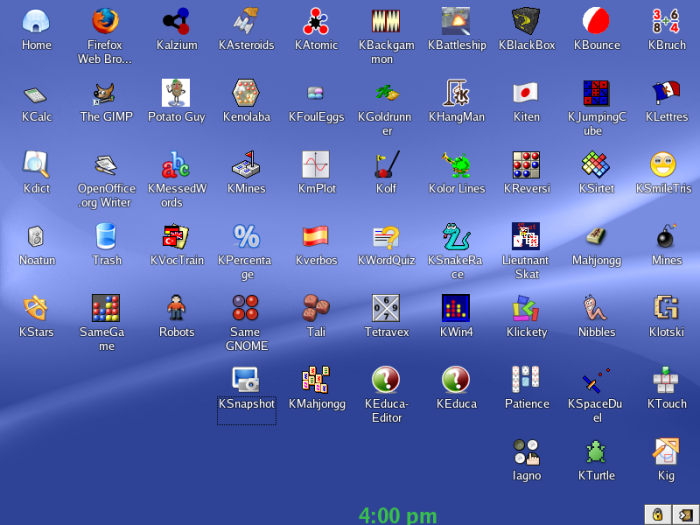This screenshot has width=700, height=525.
Task: Open the Tetravex puzzle icon
Action: coord(386,308)
